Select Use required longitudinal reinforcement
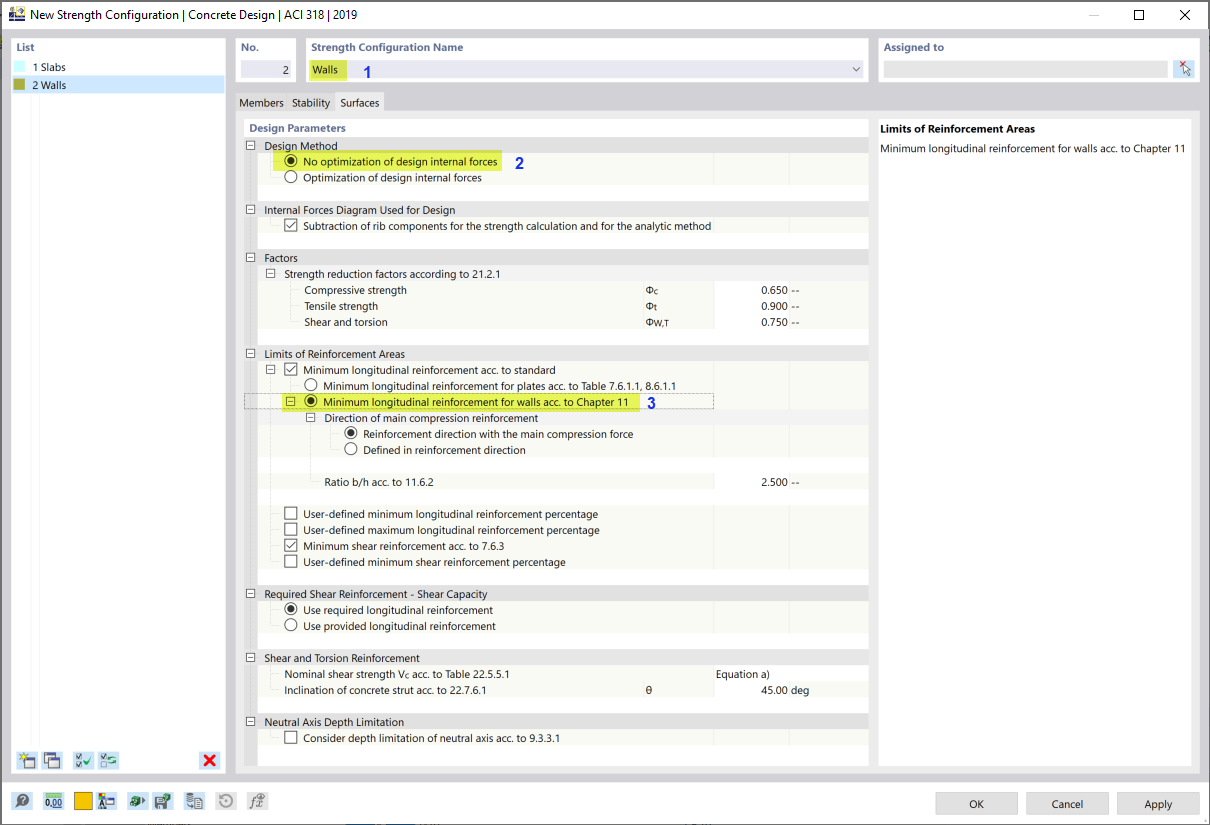This screenshot has width=1210, height=825. point(291,609)
